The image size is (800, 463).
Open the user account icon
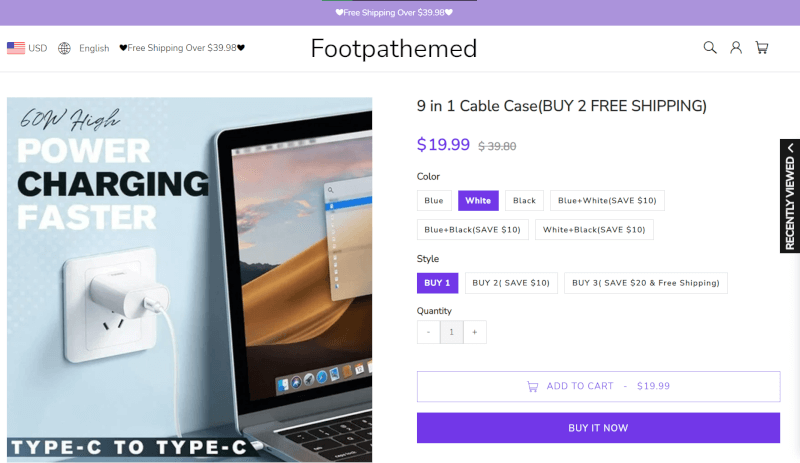pos(736,48)
